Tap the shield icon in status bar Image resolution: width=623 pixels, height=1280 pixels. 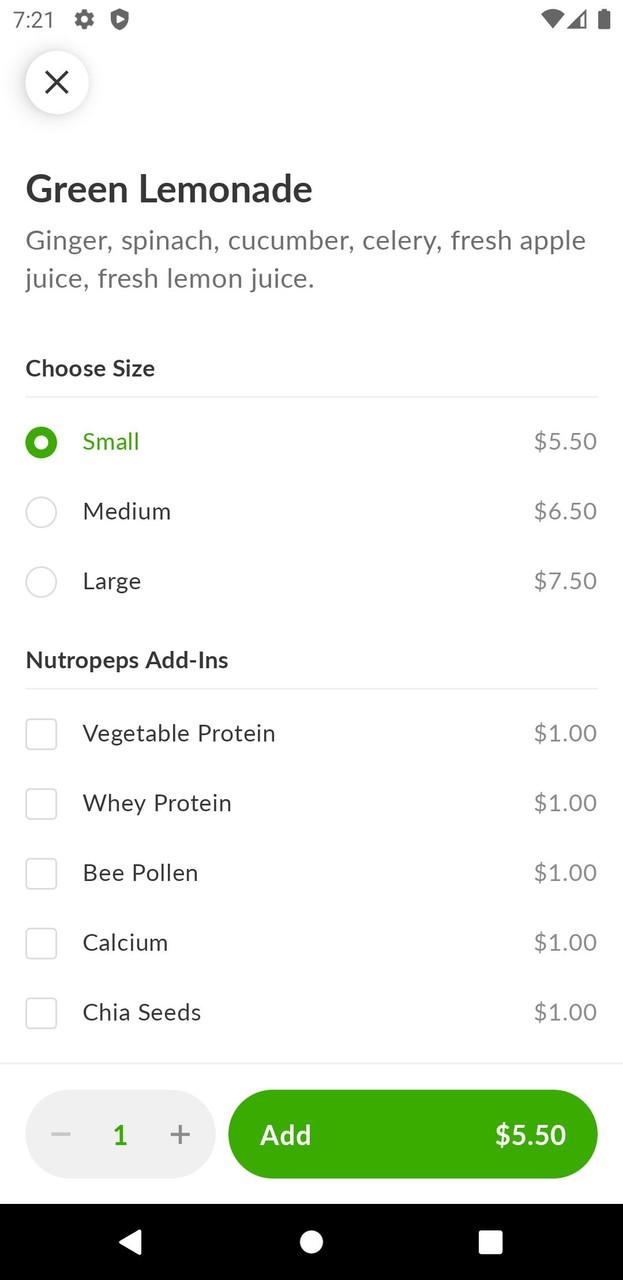coord(119,19)
